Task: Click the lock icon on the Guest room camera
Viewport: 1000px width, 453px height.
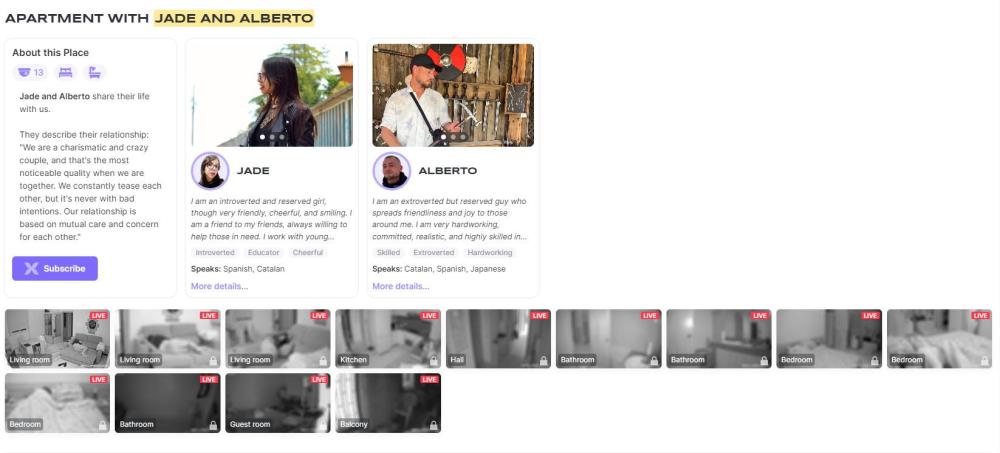Action: (x=323, y=425)
